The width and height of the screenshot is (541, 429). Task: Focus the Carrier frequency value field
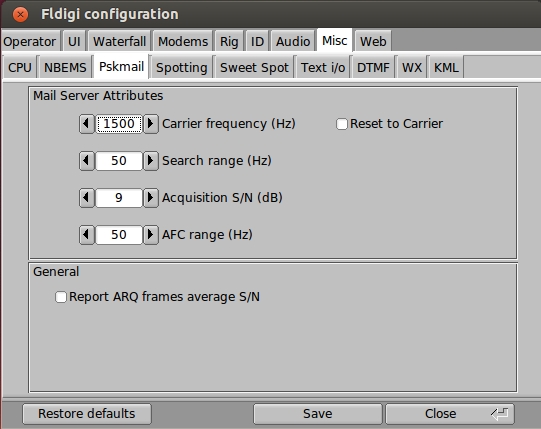point(119,124)
